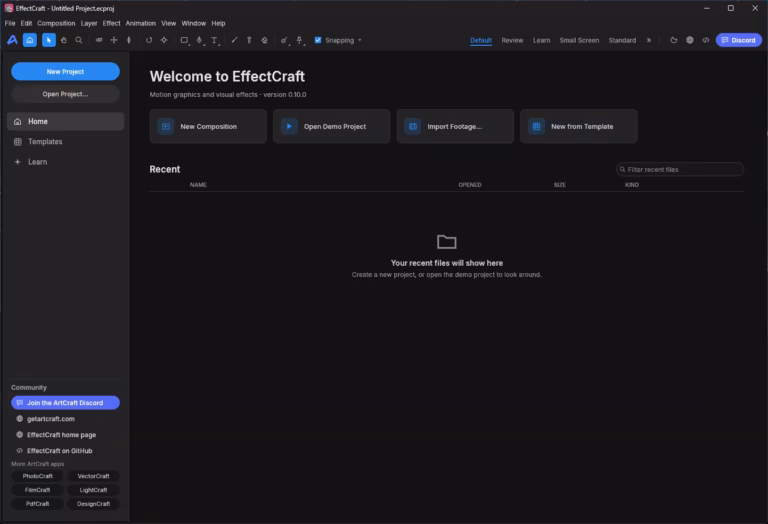Open the Window menu
768x524 pixels.
193,23
